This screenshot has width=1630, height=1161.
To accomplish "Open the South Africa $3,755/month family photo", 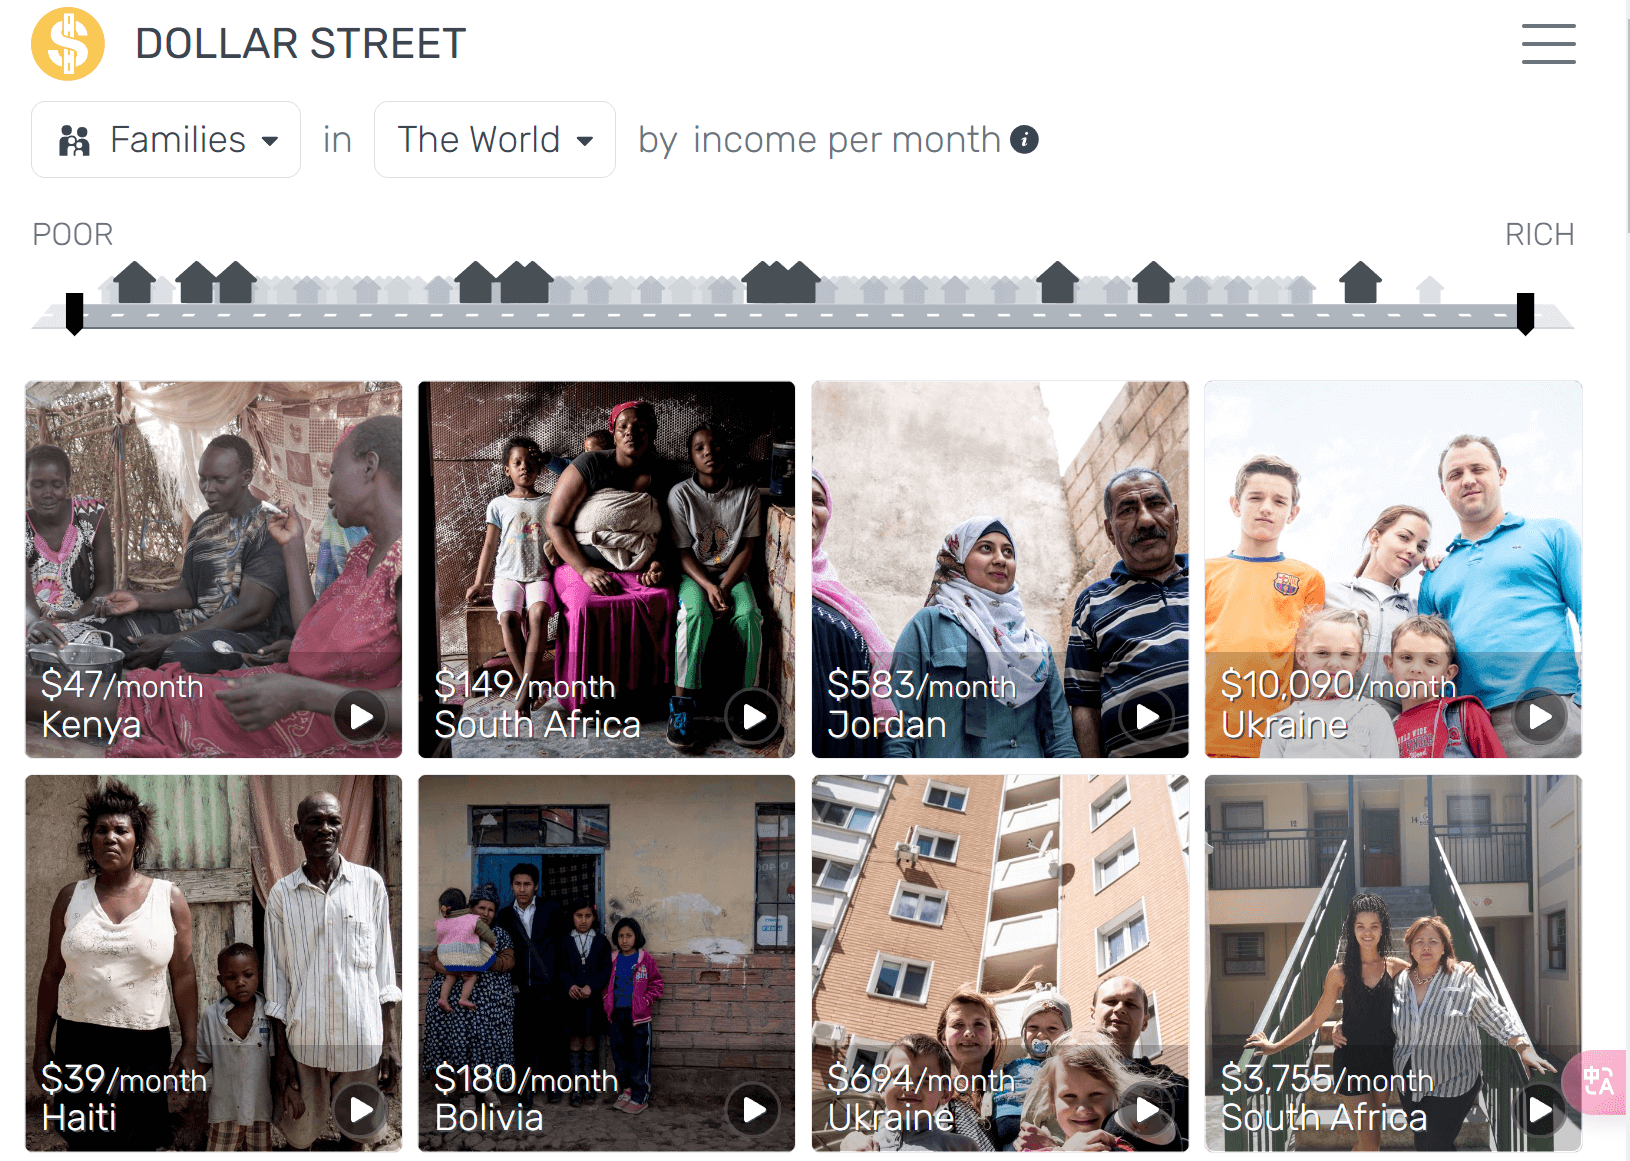I will pos(1393,963).
